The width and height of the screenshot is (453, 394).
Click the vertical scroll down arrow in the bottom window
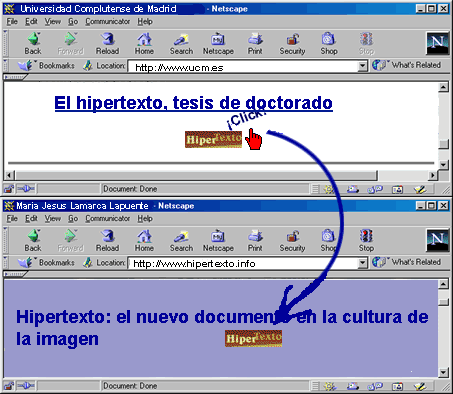443,372
